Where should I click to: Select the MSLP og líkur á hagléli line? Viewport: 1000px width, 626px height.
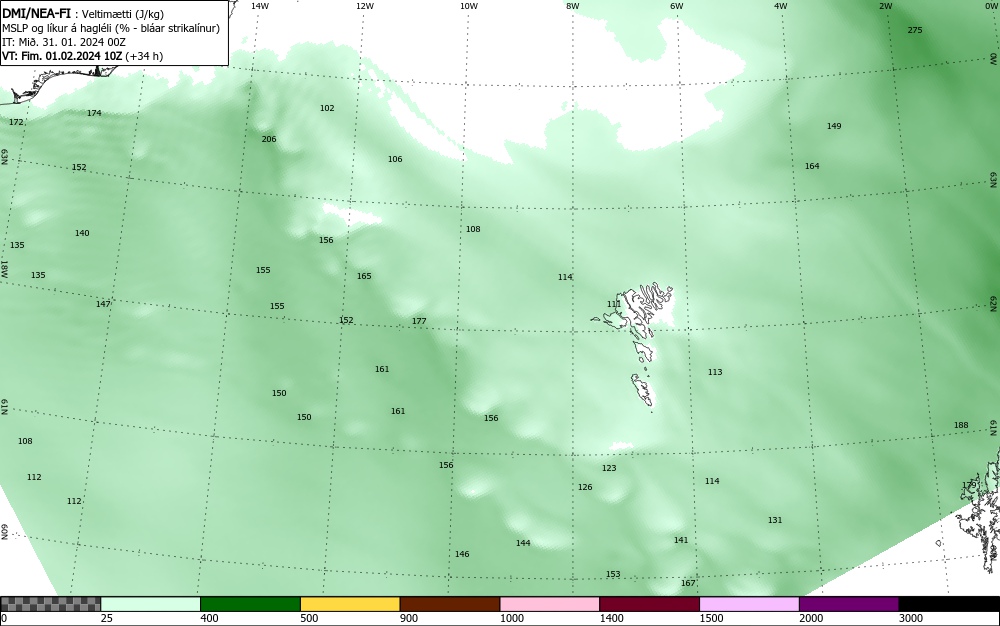111,29
